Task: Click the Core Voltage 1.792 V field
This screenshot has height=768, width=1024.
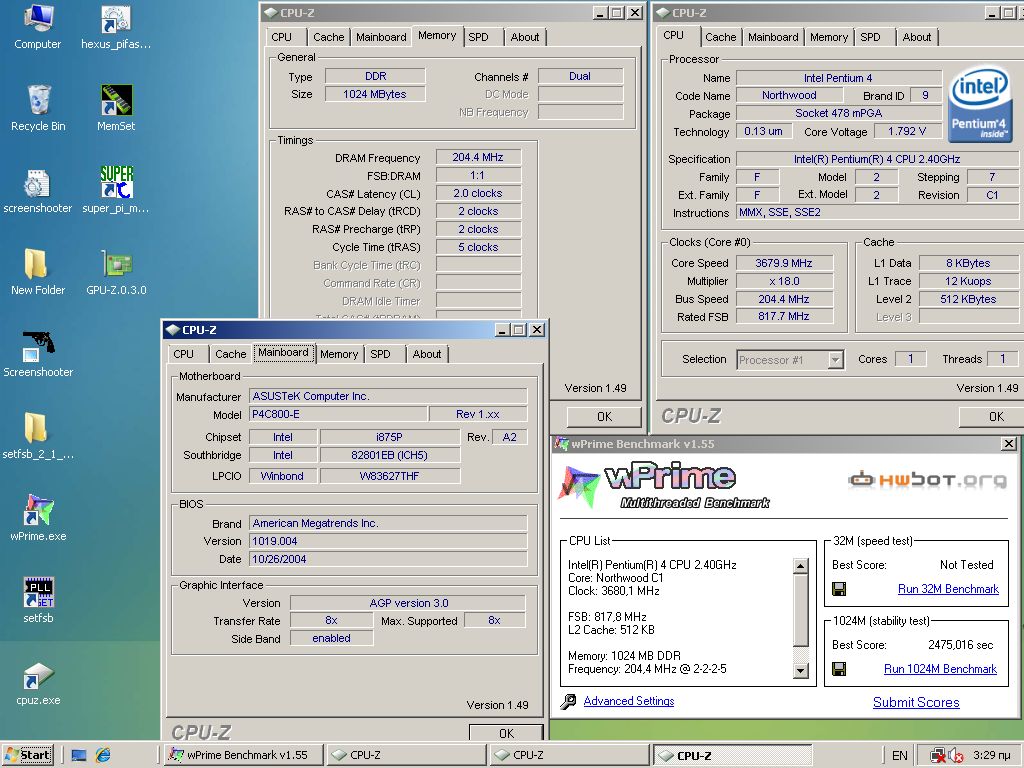Action: 907,131
